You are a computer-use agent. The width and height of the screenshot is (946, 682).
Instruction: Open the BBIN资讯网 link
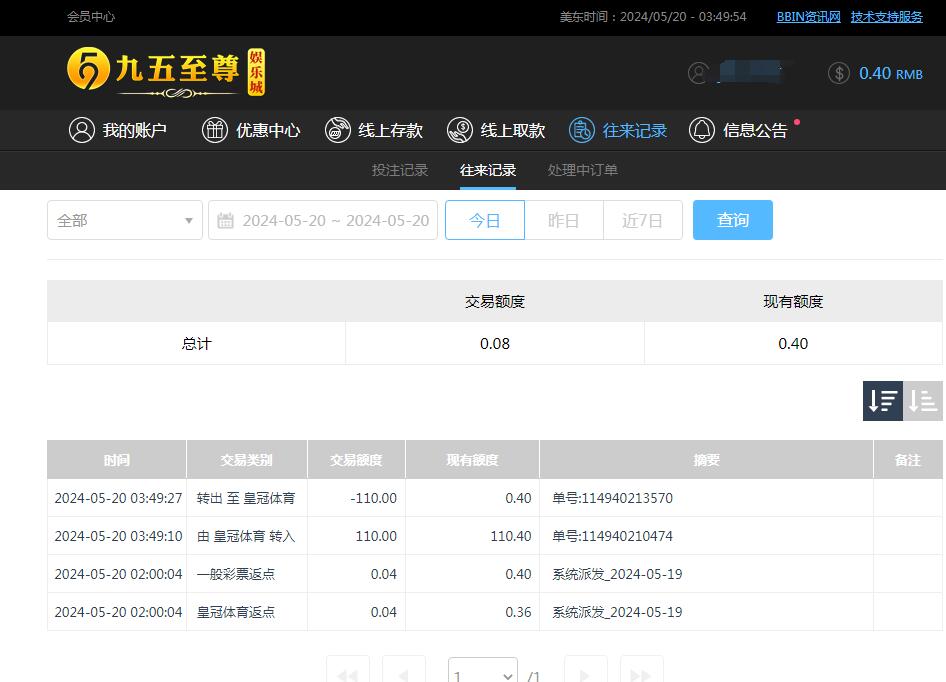(x=808, y=17)
